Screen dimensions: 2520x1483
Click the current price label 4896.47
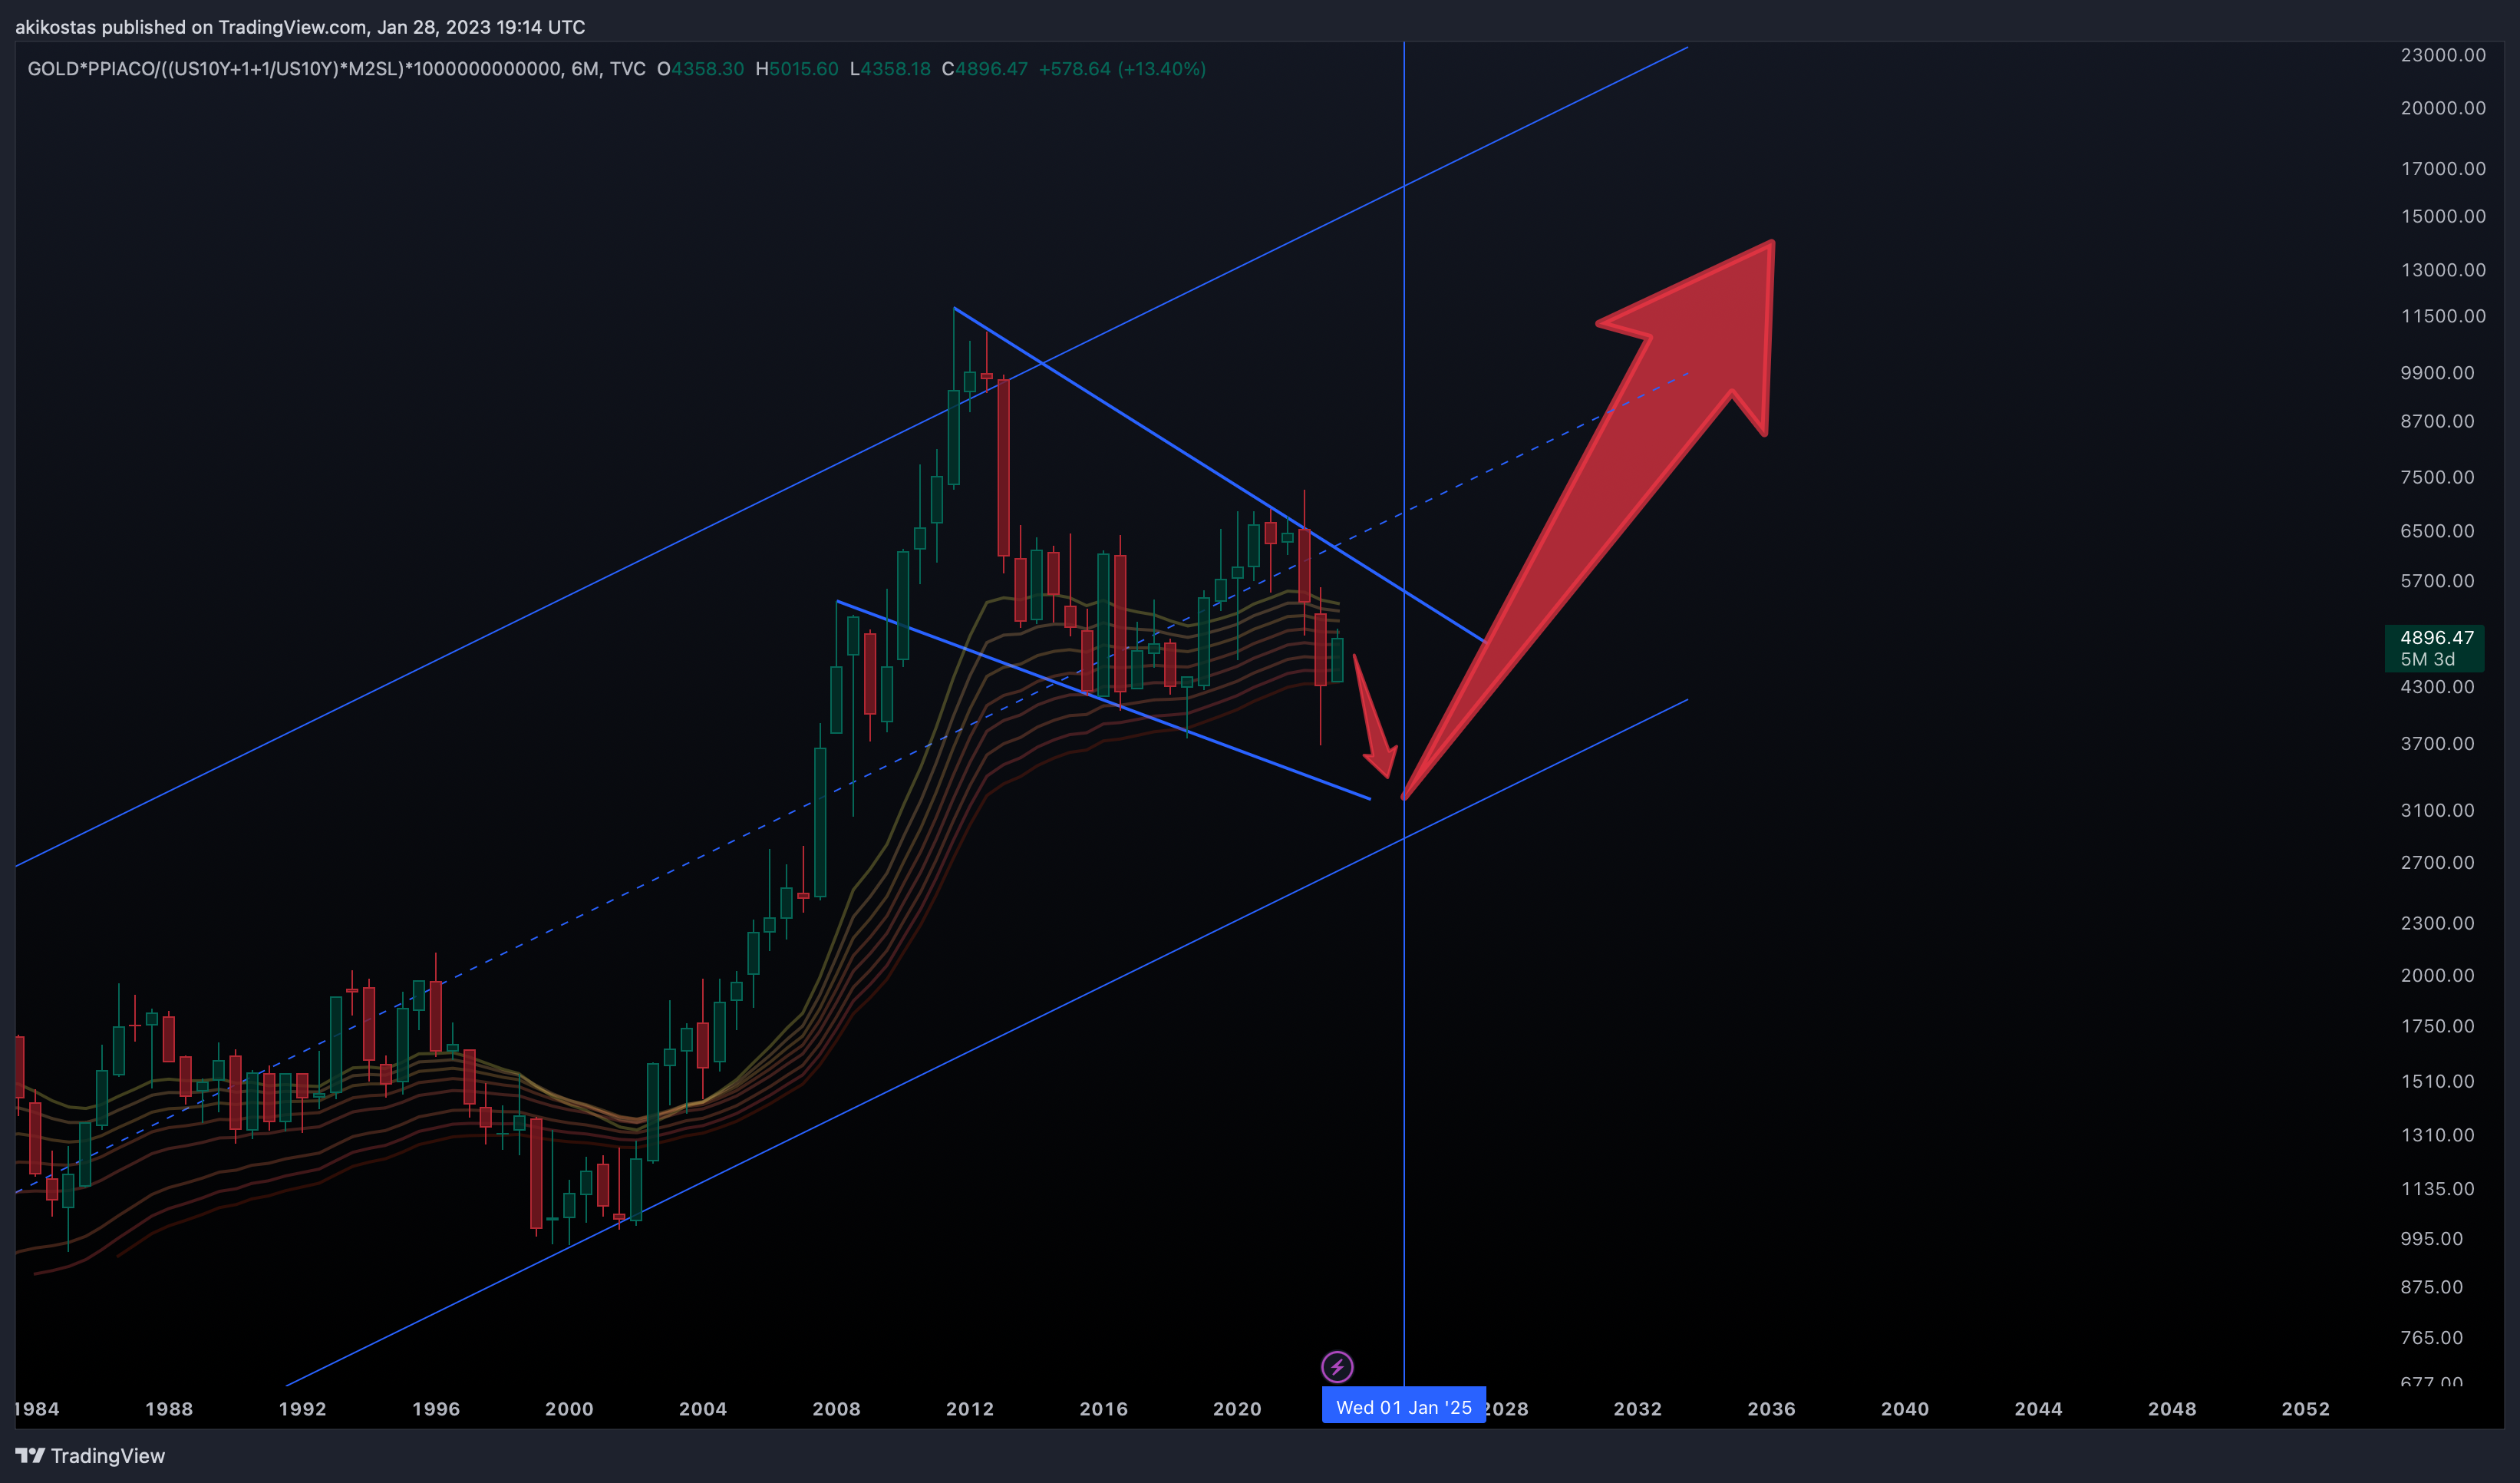pos(2437,637)
